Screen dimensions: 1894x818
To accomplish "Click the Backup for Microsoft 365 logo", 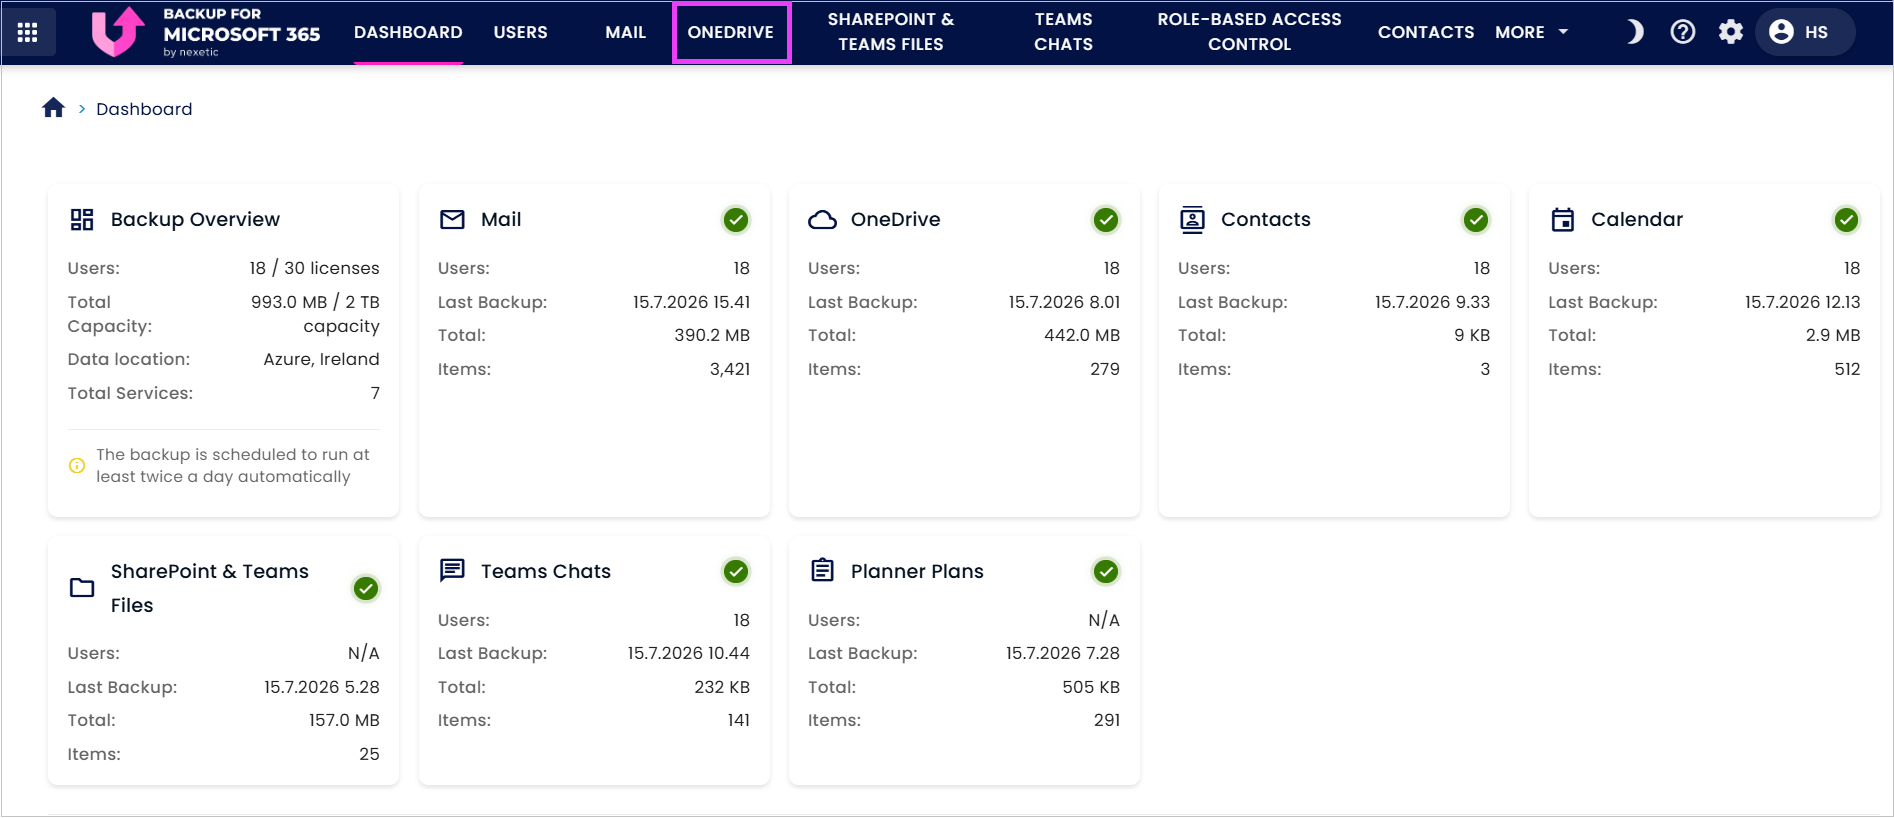I will coord(205,32).
